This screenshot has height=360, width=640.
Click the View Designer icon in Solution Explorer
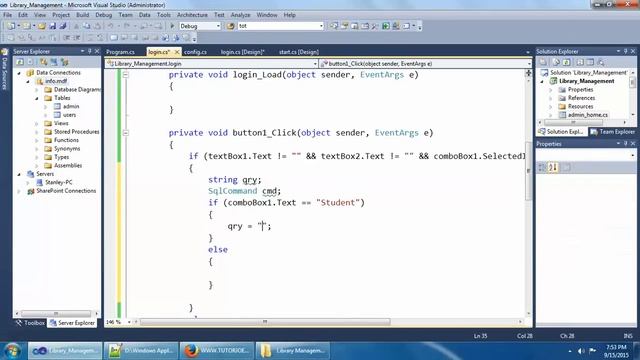click(x=590, y=62)
